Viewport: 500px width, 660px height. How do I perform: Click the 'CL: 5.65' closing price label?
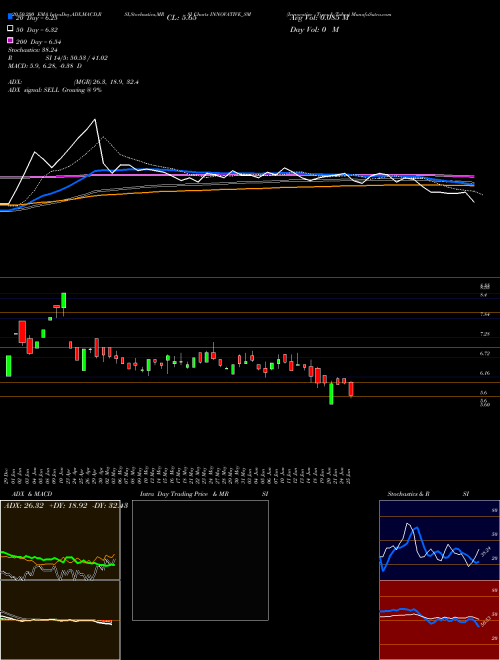click(181, 18)
